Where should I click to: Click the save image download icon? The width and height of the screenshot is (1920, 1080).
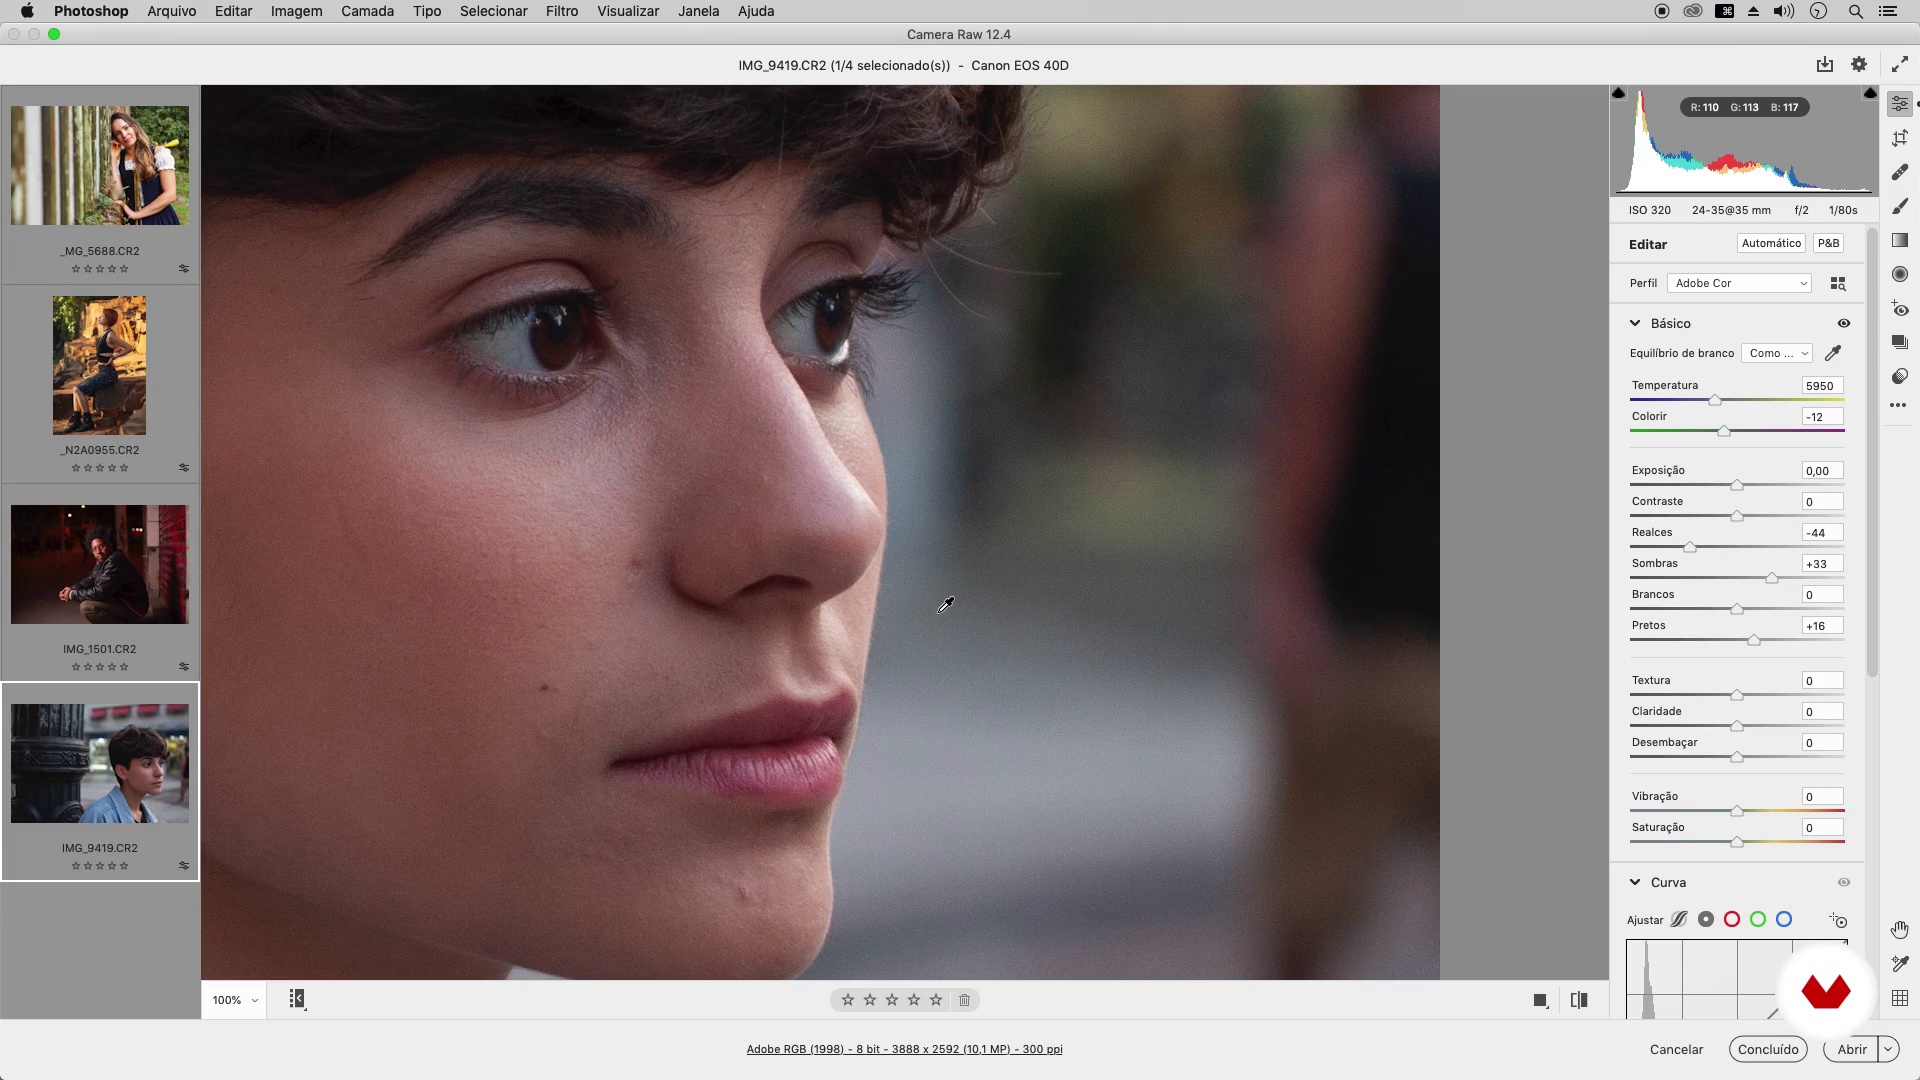pos(1825,65)
